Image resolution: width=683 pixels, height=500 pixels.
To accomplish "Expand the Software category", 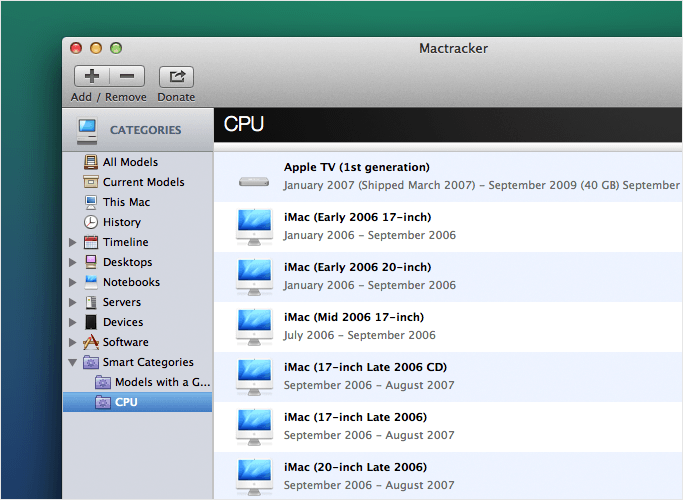I will pos(73,342).
